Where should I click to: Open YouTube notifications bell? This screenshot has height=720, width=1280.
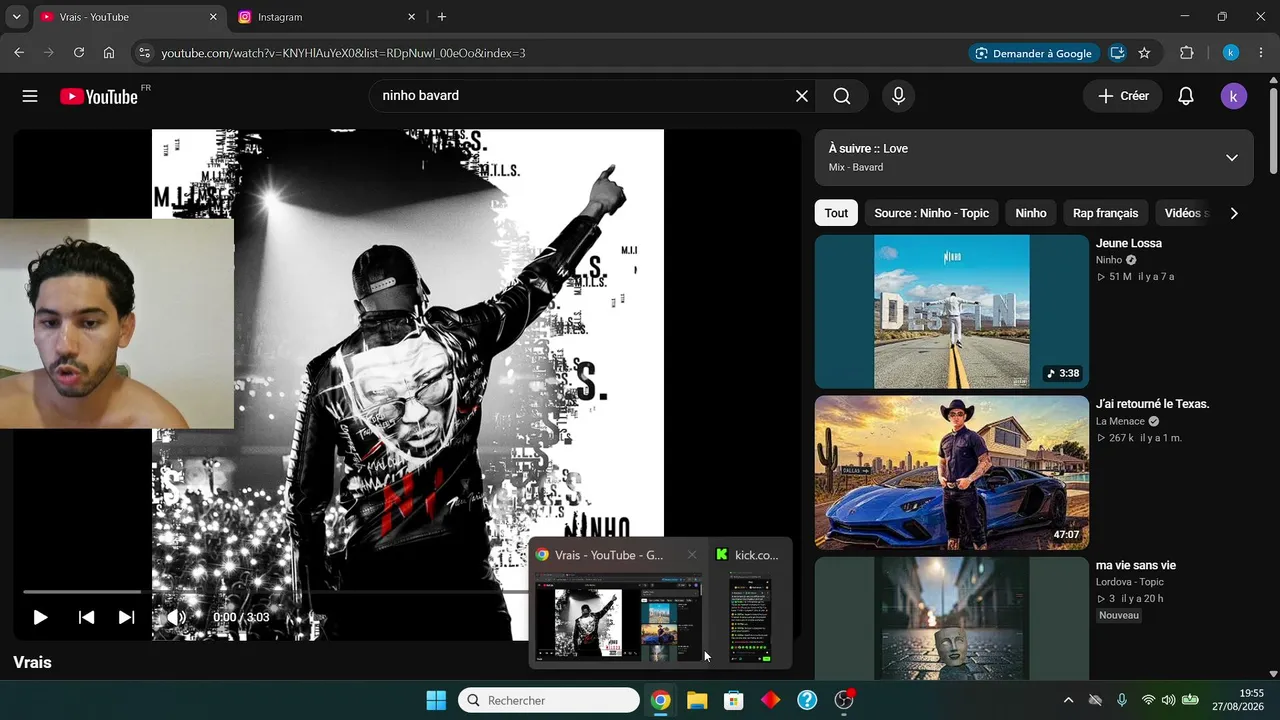(x=1186, y=96)
